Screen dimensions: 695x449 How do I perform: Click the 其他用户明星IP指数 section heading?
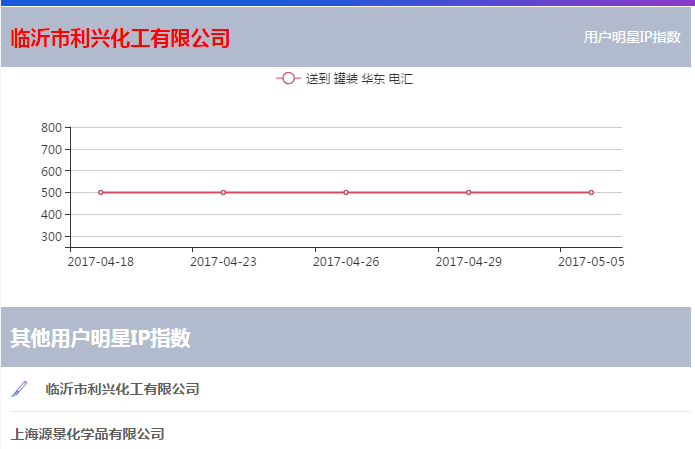click(101, 338)
